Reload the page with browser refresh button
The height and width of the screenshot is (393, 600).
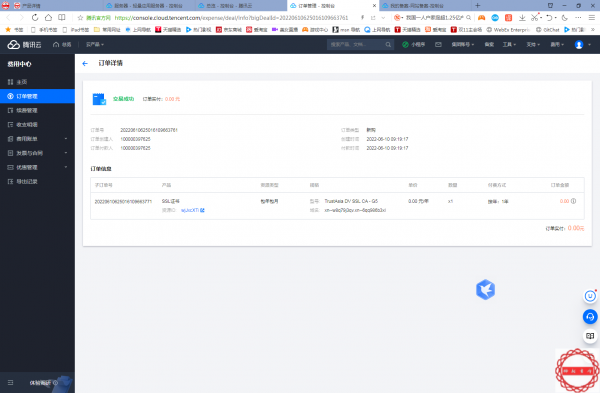click(x=35, y=18)
